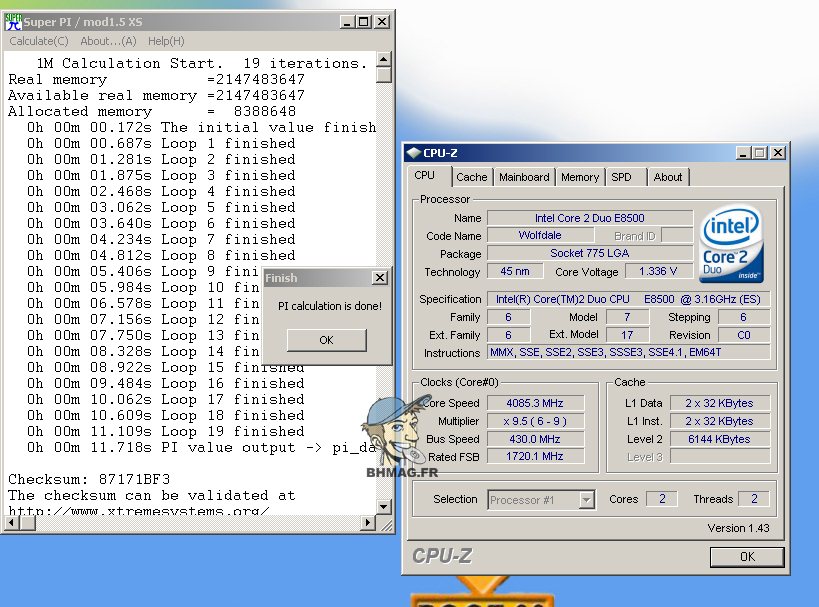The image size is (819, 607).
Task: Click the Bus Speed value 430.0 MHz
Action: point(535,439)
